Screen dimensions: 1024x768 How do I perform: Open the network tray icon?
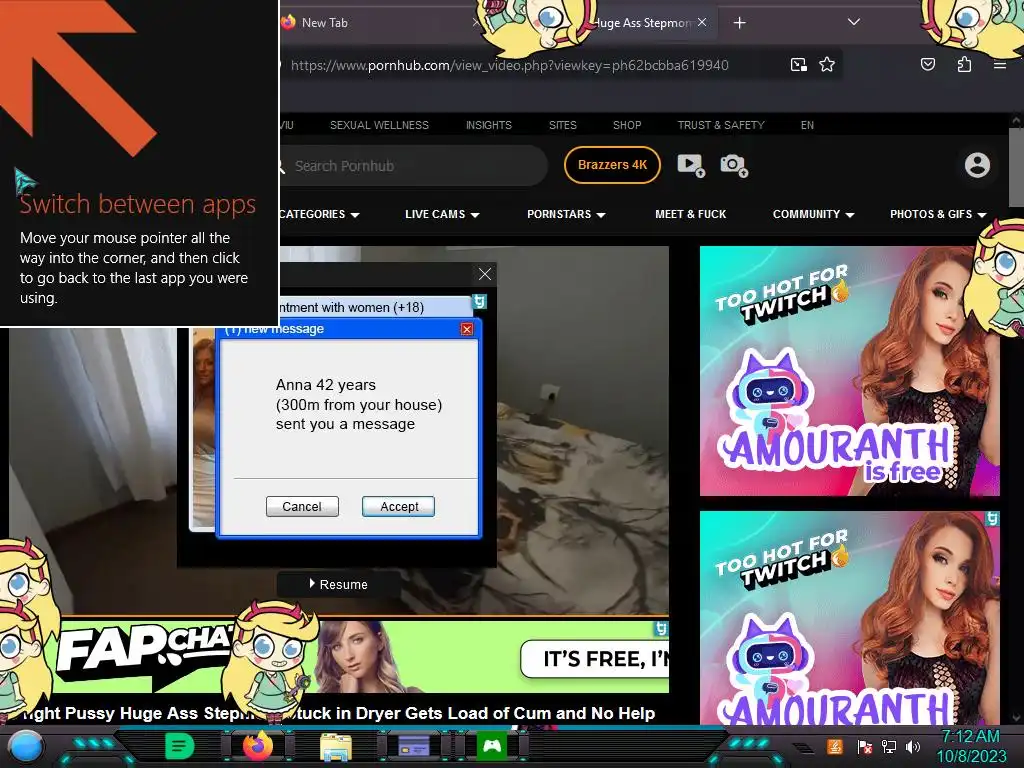[x=889, y=746]
